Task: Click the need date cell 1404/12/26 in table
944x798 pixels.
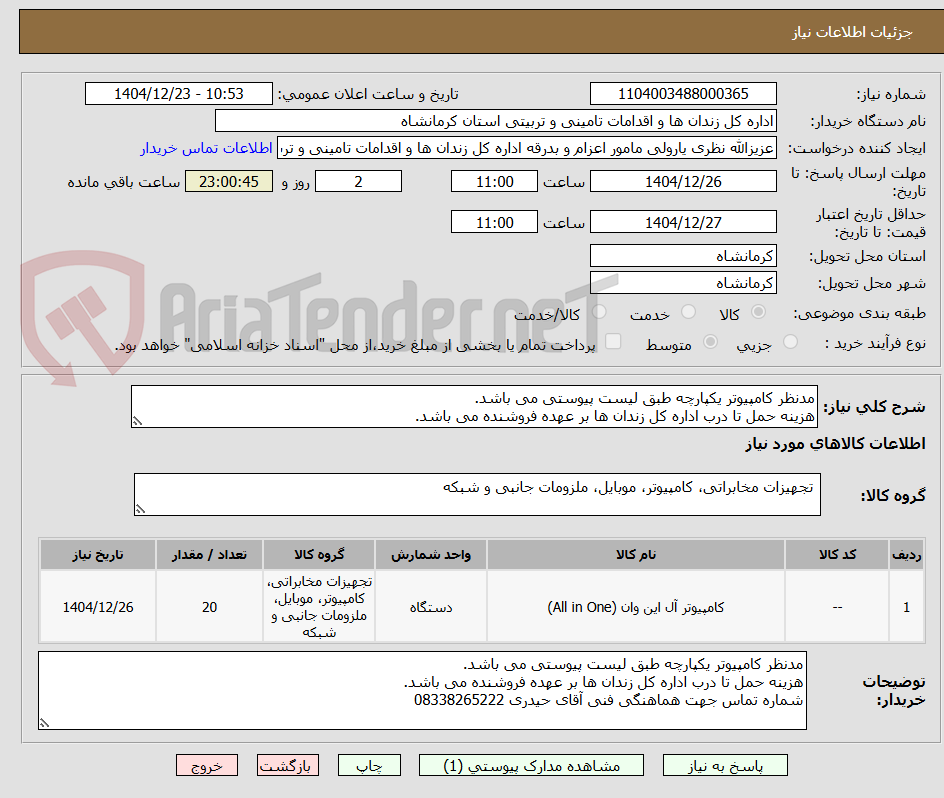Action: click(98, 607)
